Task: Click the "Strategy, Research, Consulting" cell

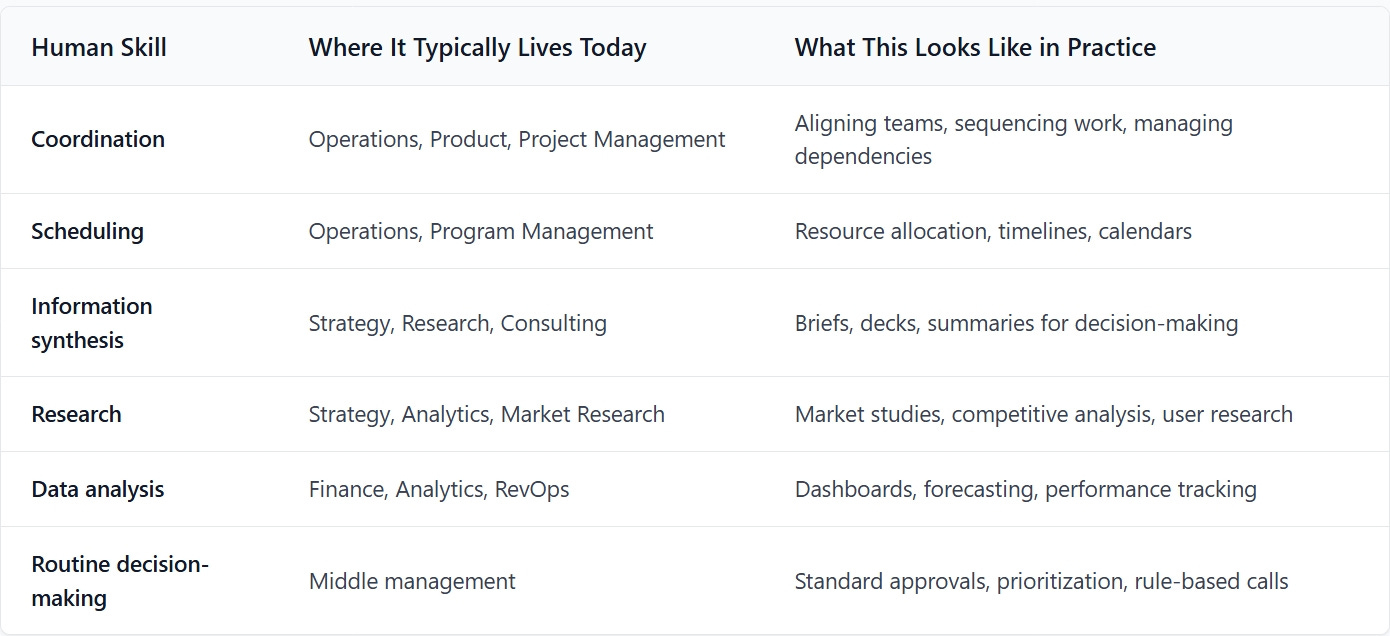Action: 457,323
